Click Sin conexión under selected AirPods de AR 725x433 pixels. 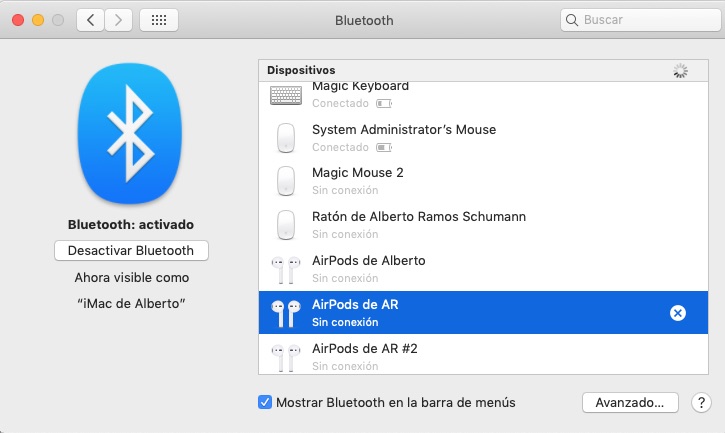[345, 322]
